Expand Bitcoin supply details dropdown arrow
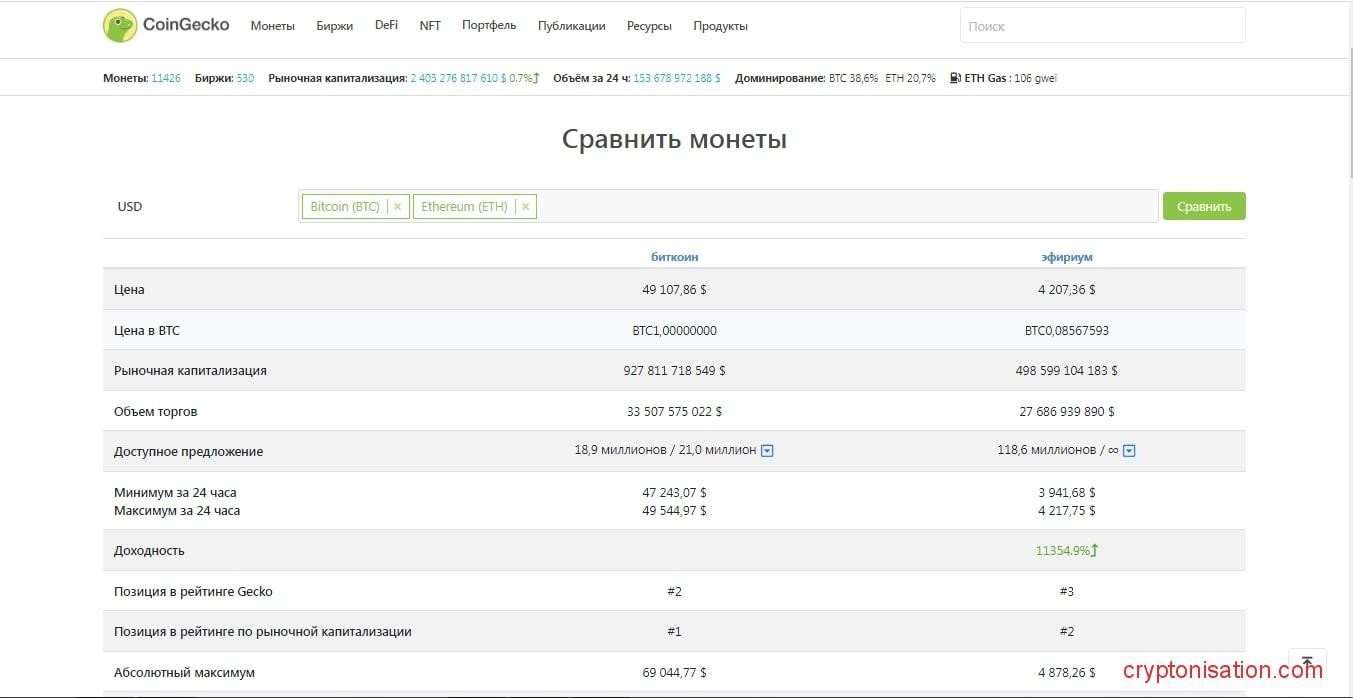This screenshot has width=1353, height=698. tap(767, 451)
